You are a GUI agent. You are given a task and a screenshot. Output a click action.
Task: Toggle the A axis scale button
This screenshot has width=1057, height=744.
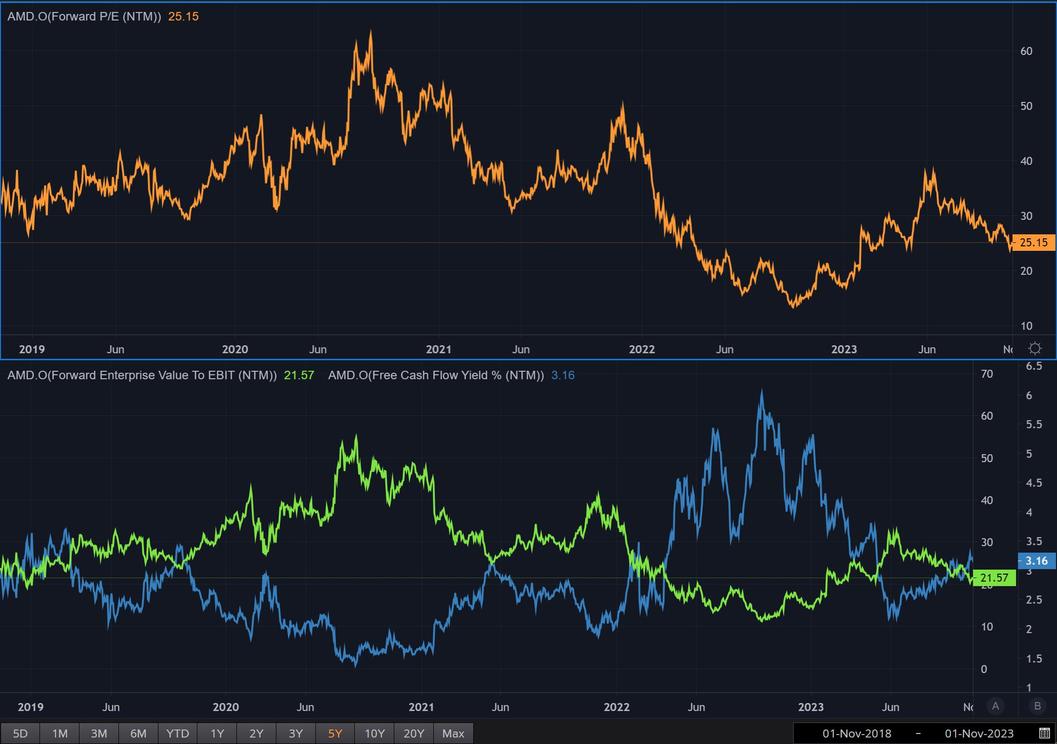995,706
